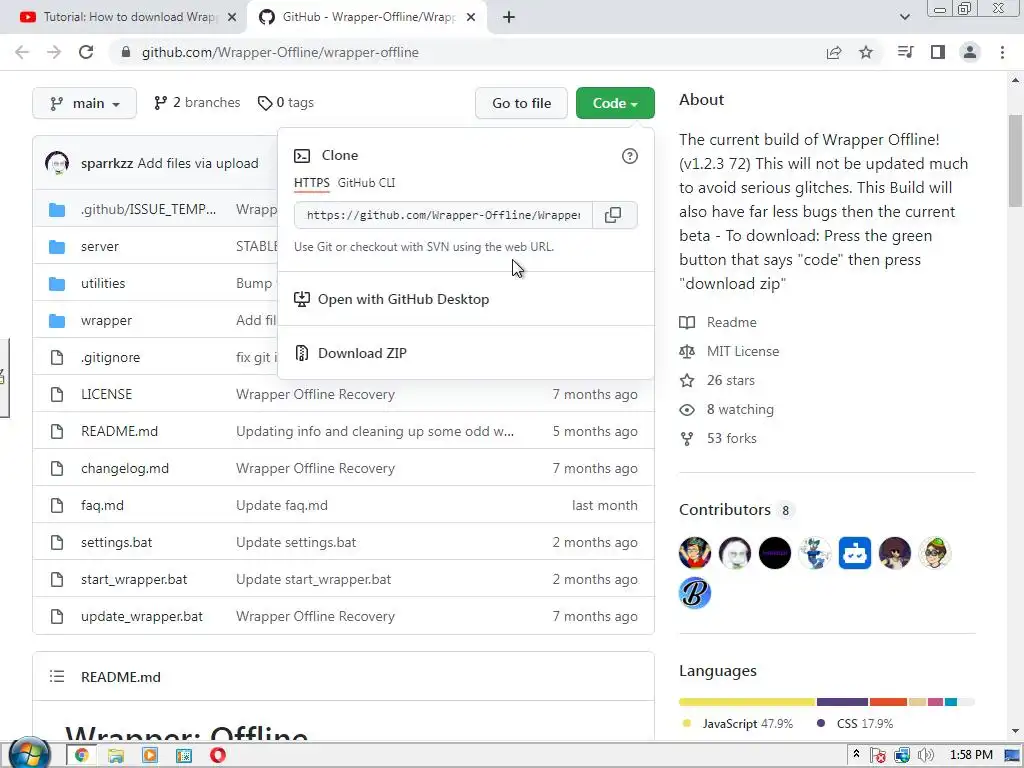1024x768 pixels.
Task: Open Chrome profile avatar icon
Action: [x=970, y=52]
